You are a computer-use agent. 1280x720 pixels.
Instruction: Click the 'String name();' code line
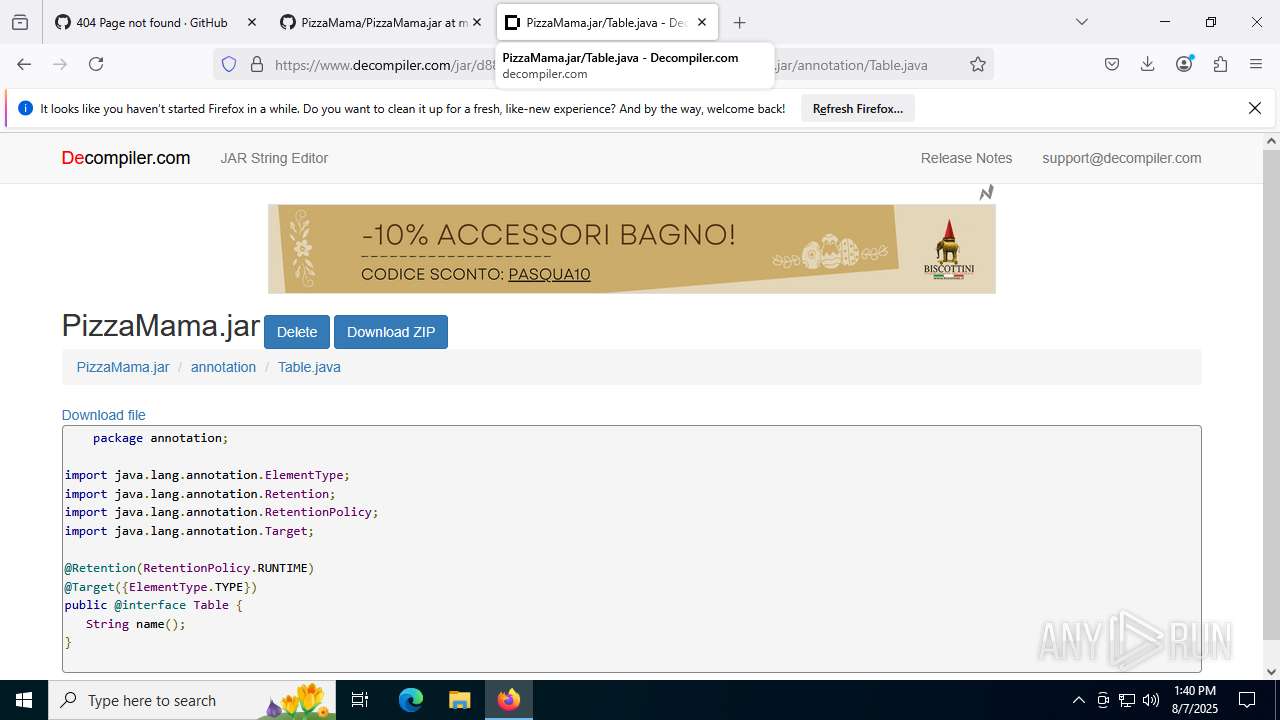click(136, 624)
